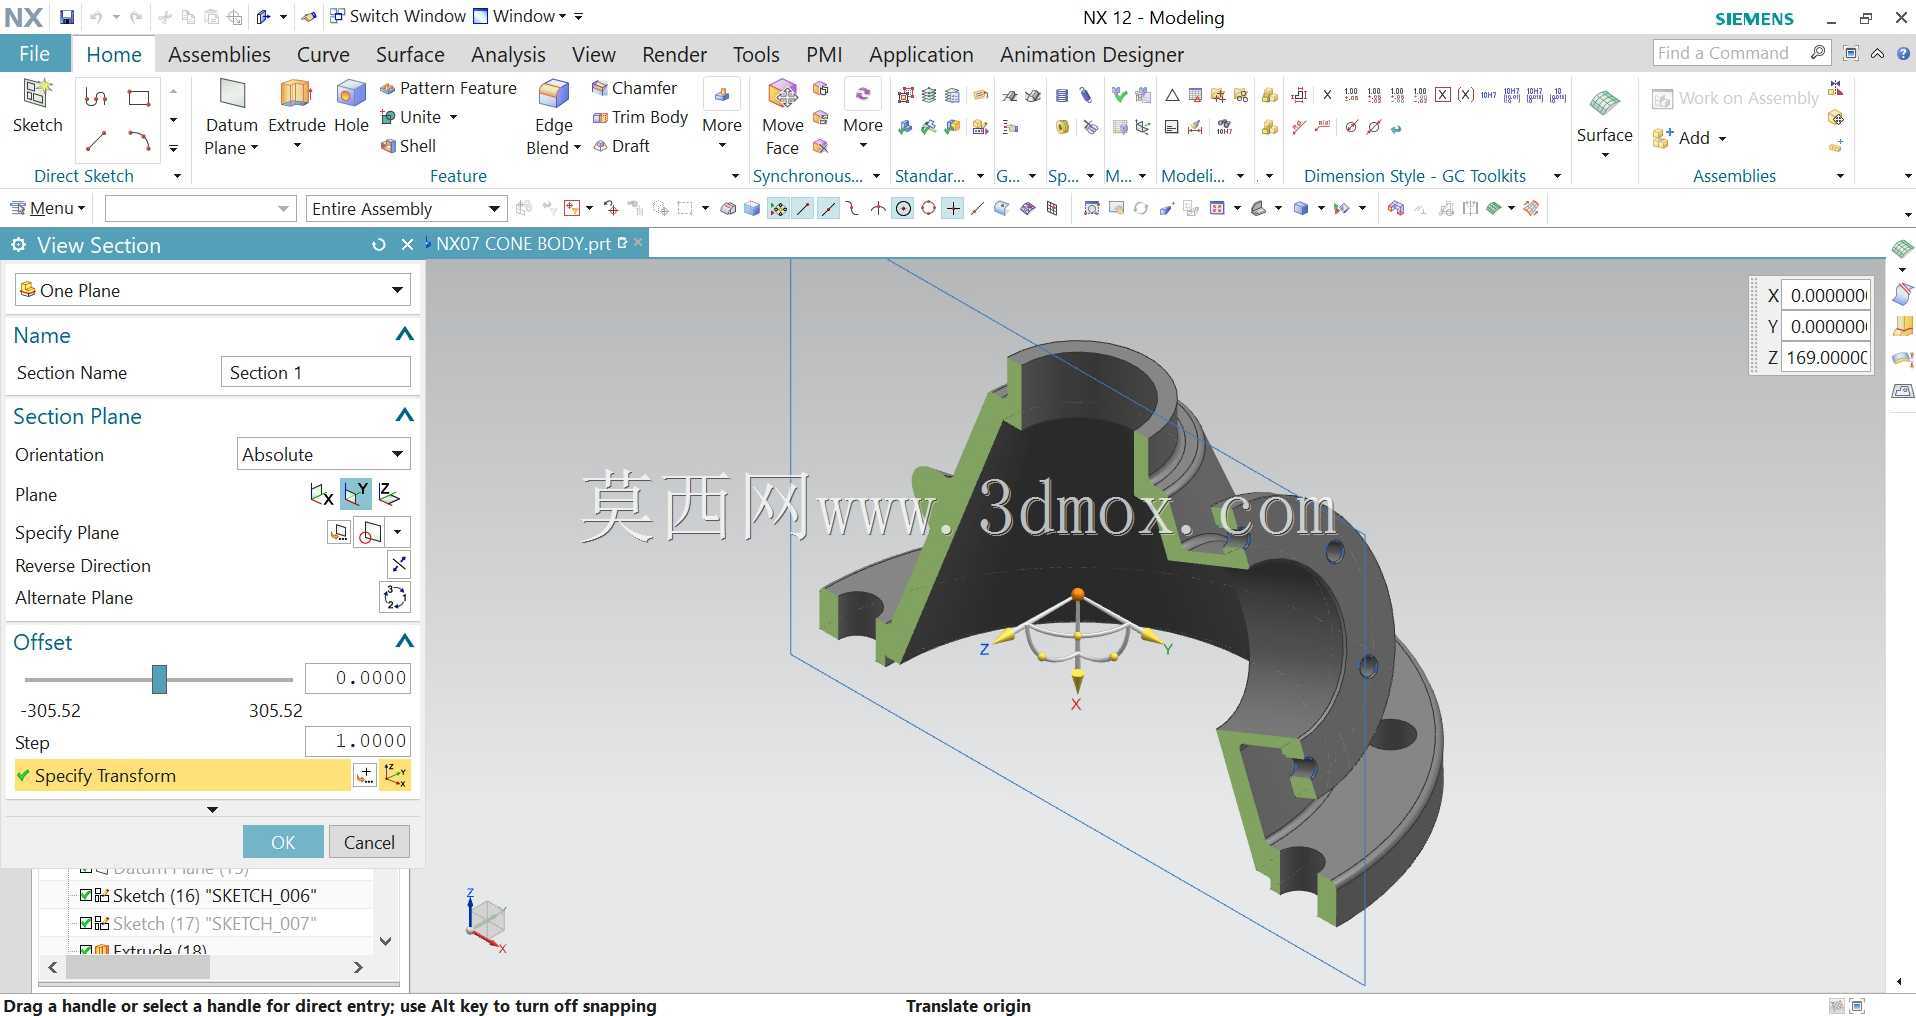The image size is (1916, 1016).
Task: Reset the View Section dialog
Action: (378, 245)
